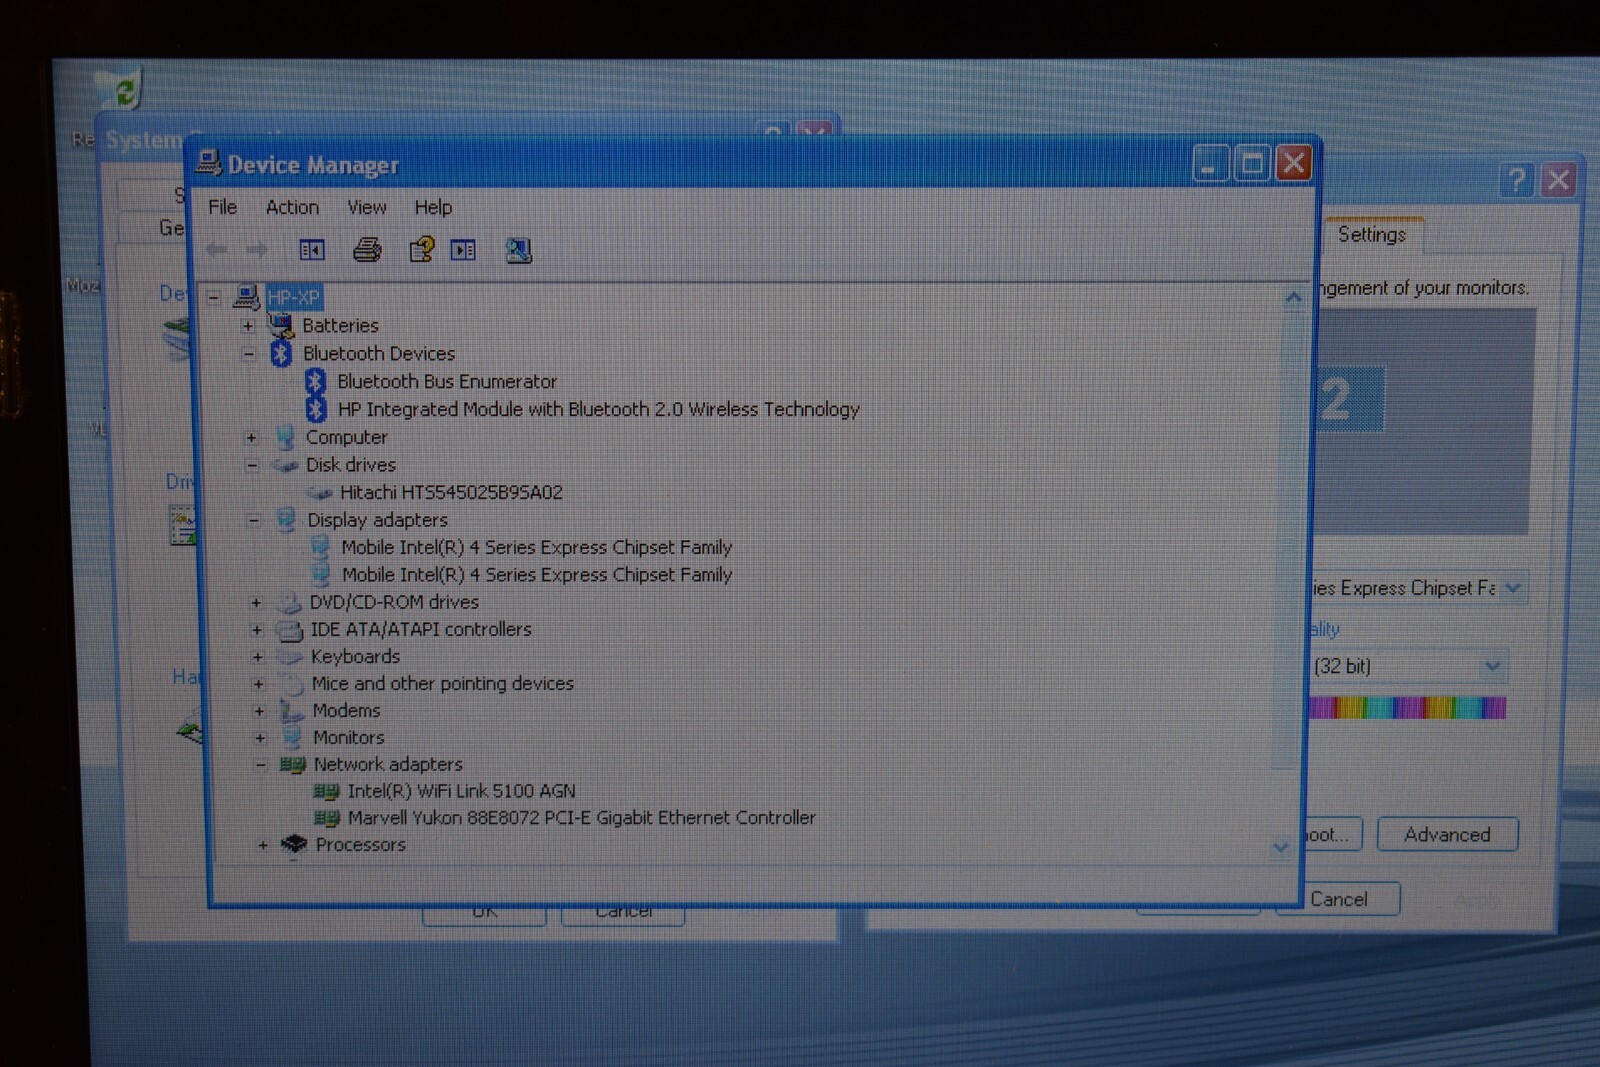The height and width of the screenshot is (1067, 1600).
Task: Click the show/hide console tree toolbar icon
Action: click(312, 250)
